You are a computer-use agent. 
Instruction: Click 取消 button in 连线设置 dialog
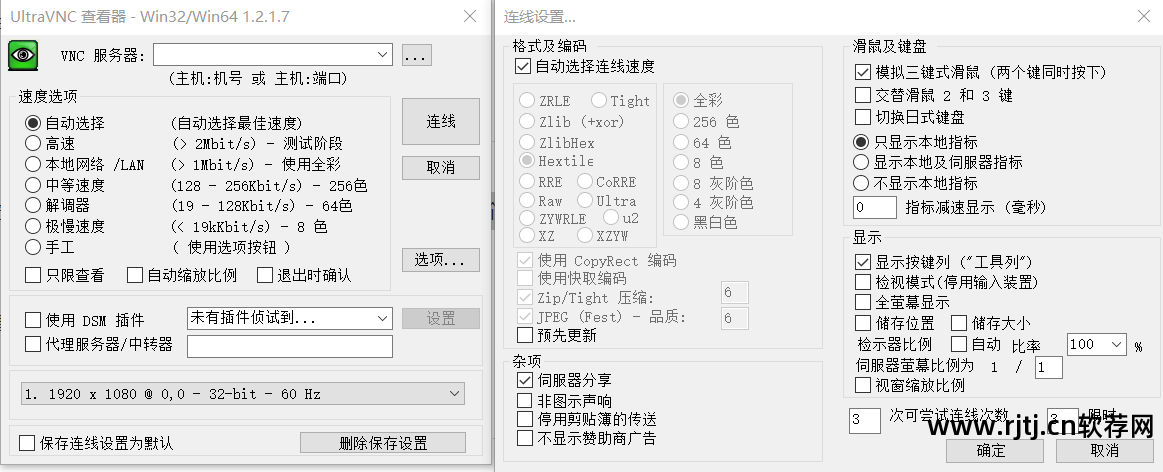[x=1104, y=450]
